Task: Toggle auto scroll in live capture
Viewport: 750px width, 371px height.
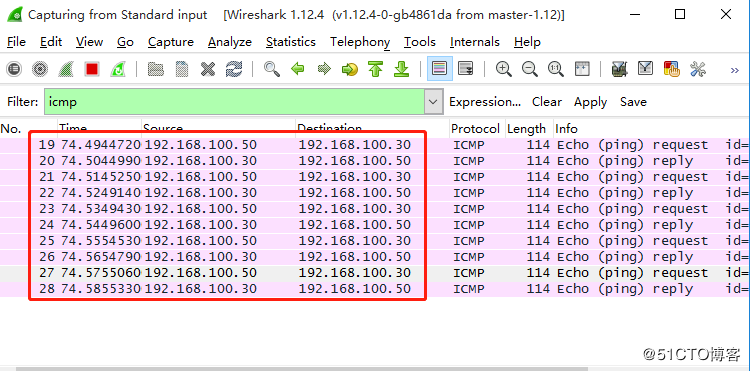Action: point(465,69)
